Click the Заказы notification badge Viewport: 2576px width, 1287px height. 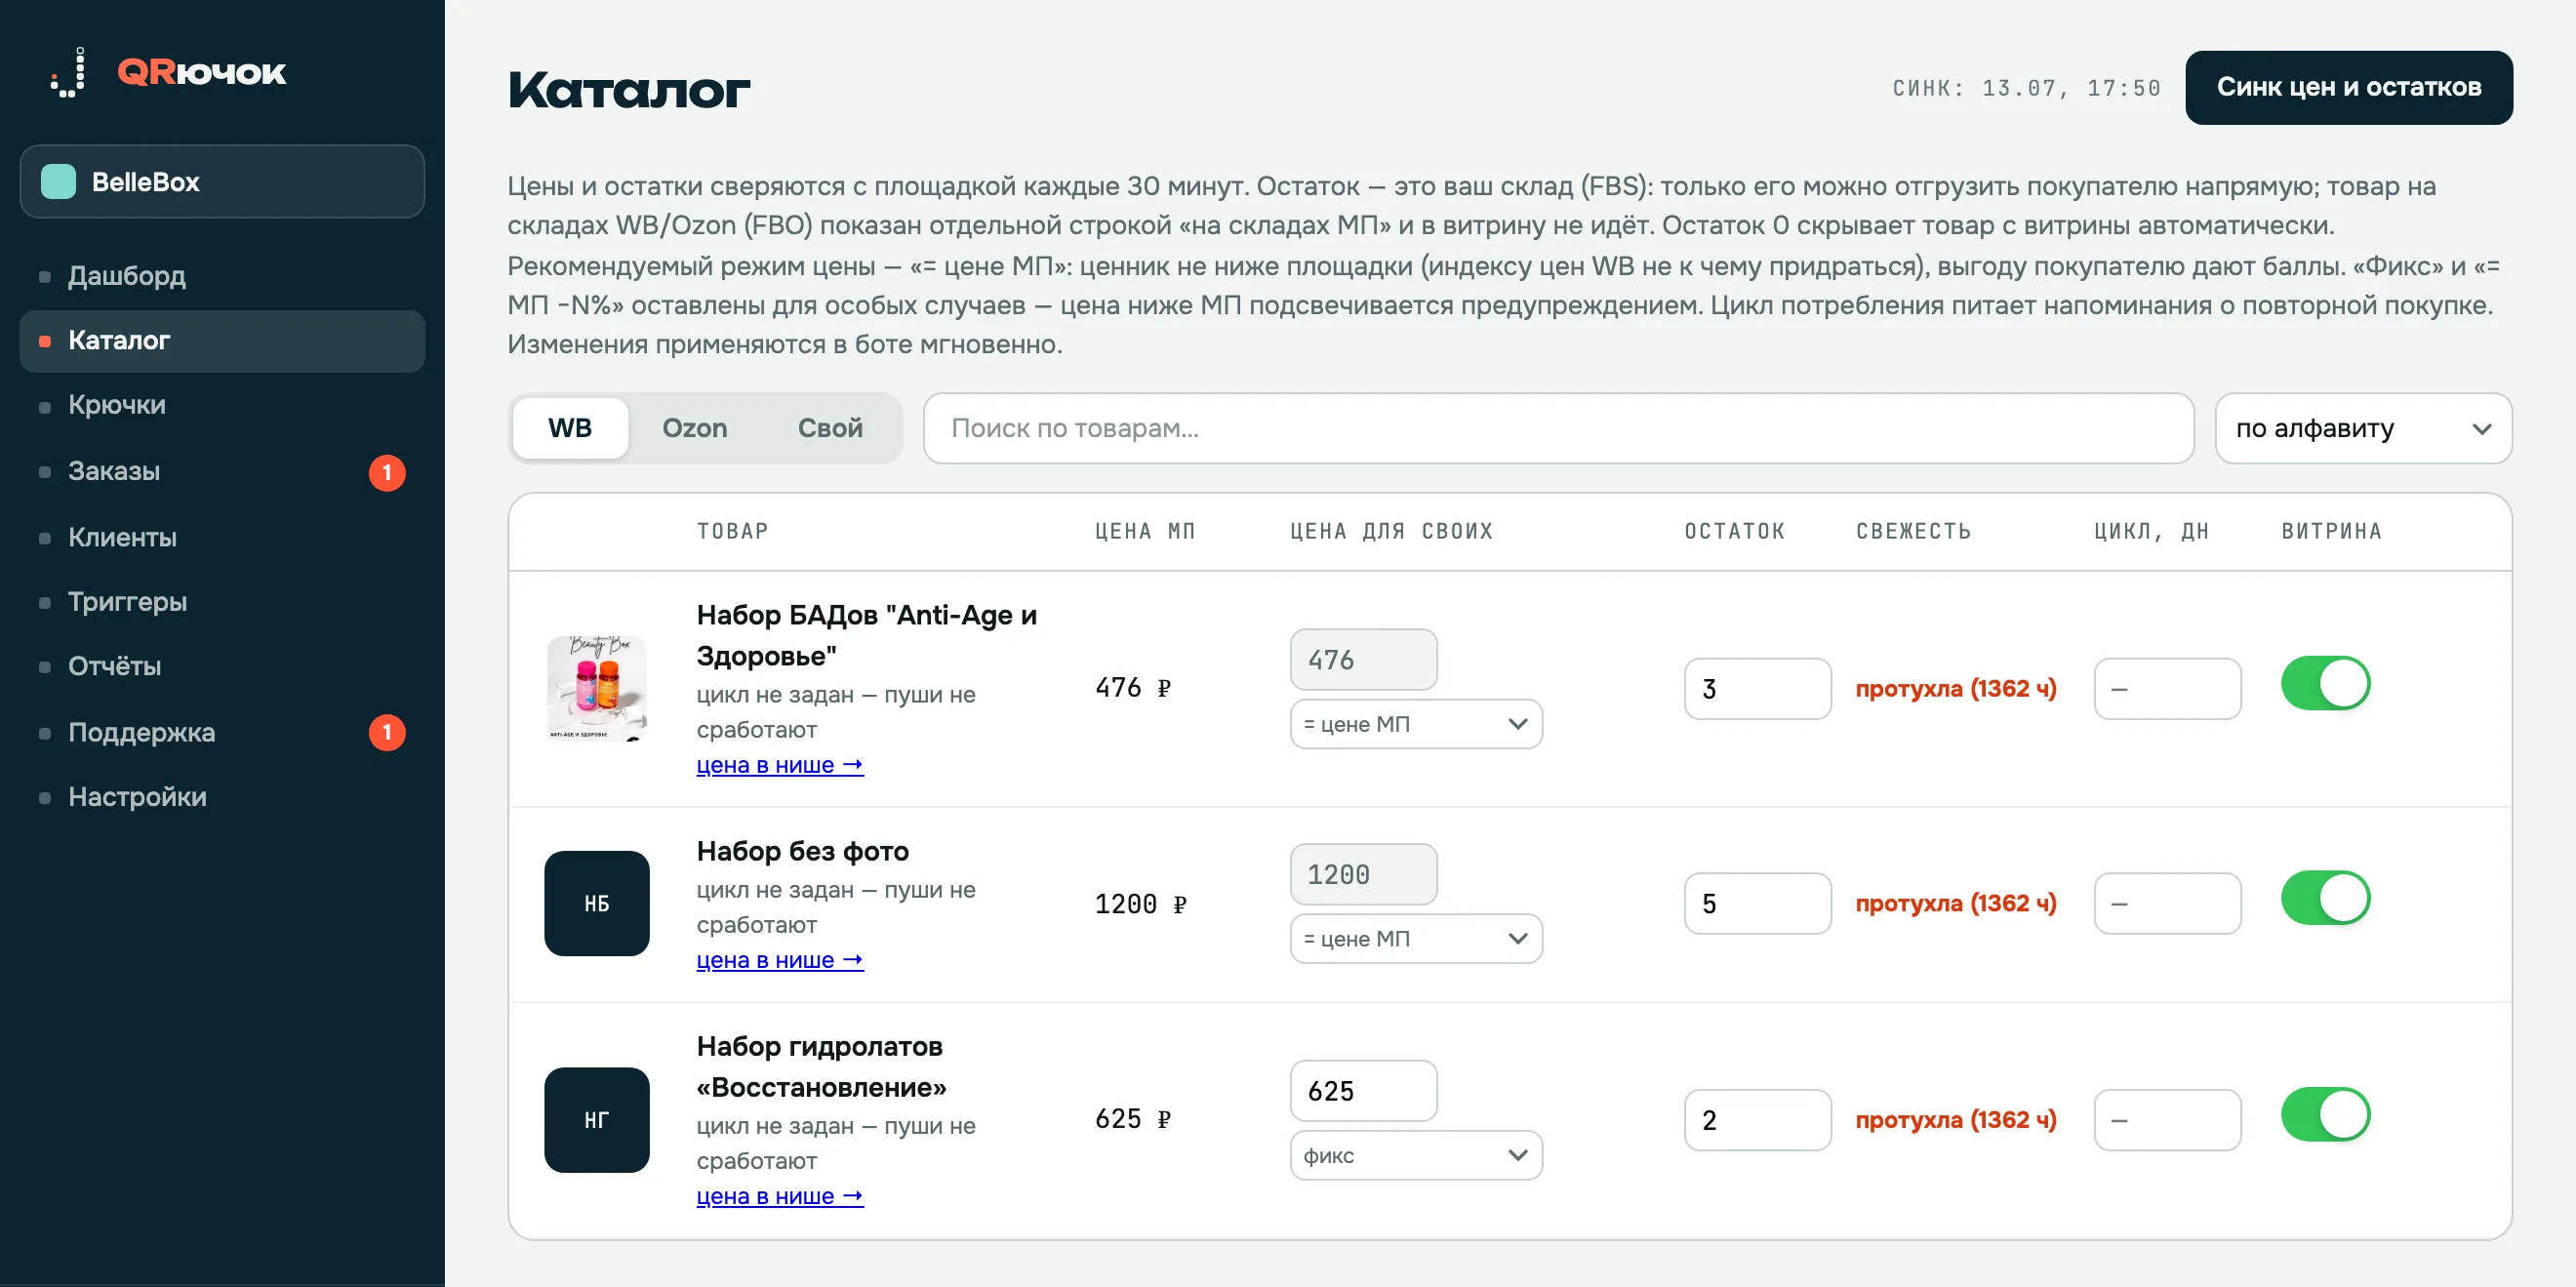(387, 472)
